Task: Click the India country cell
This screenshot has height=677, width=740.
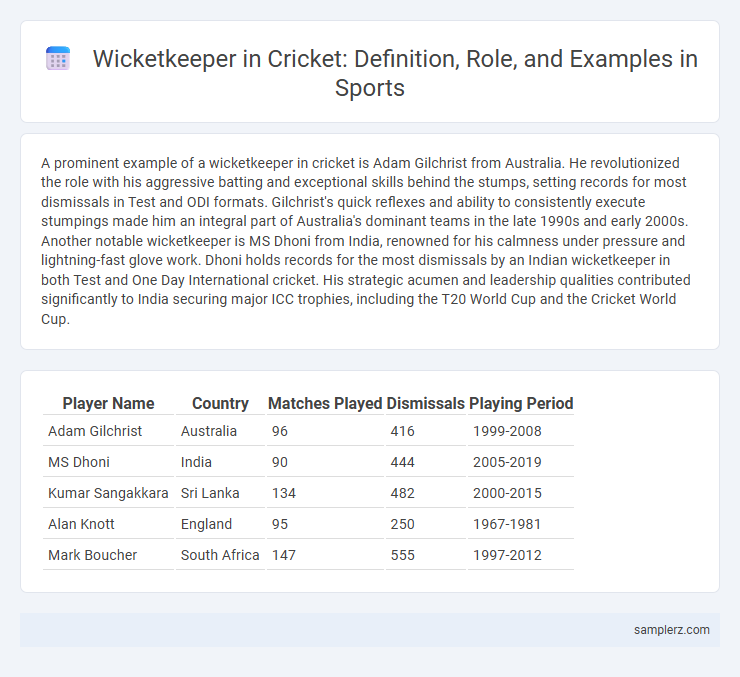Action: click(220, 462)
